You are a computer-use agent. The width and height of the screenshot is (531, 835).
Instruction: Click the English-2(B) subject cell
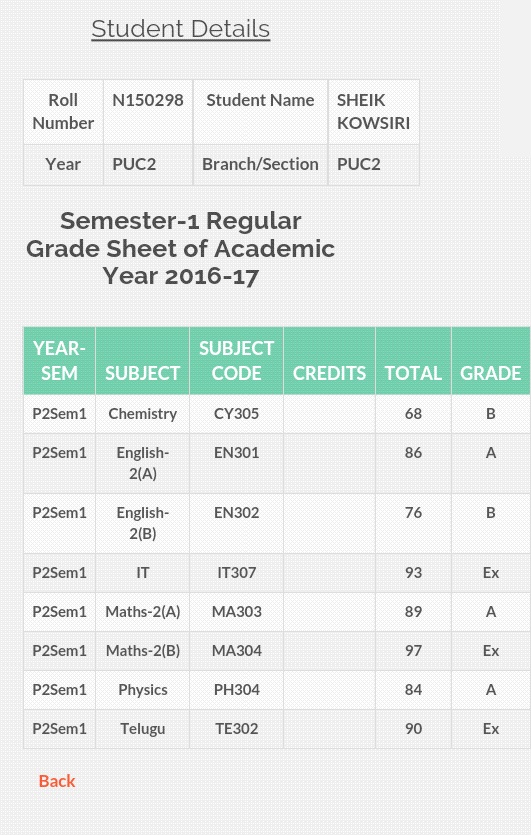coord(142,523)
